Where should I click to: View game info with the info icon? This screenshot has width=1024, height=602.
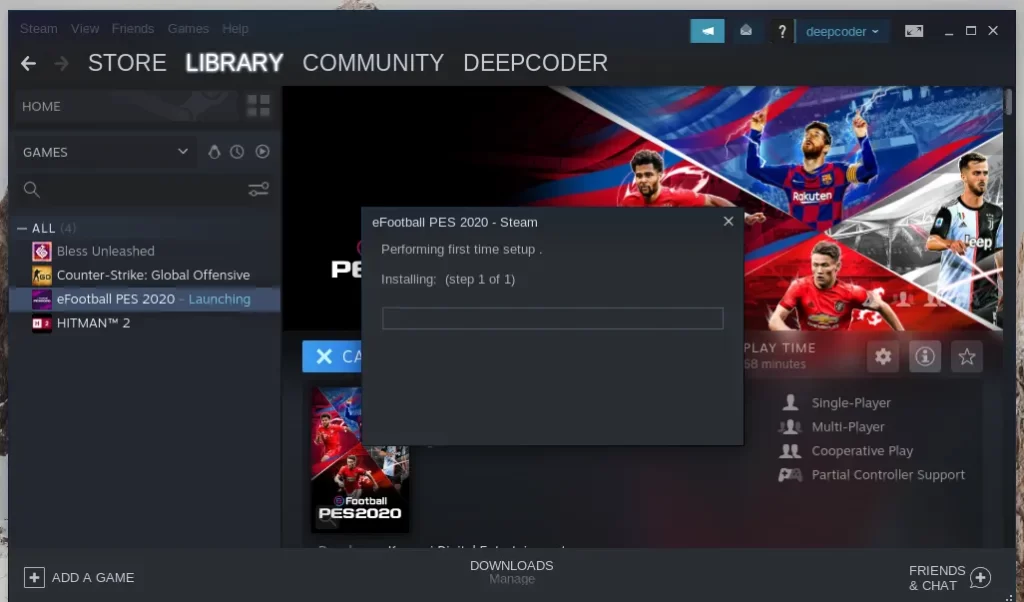click(924, 355)
